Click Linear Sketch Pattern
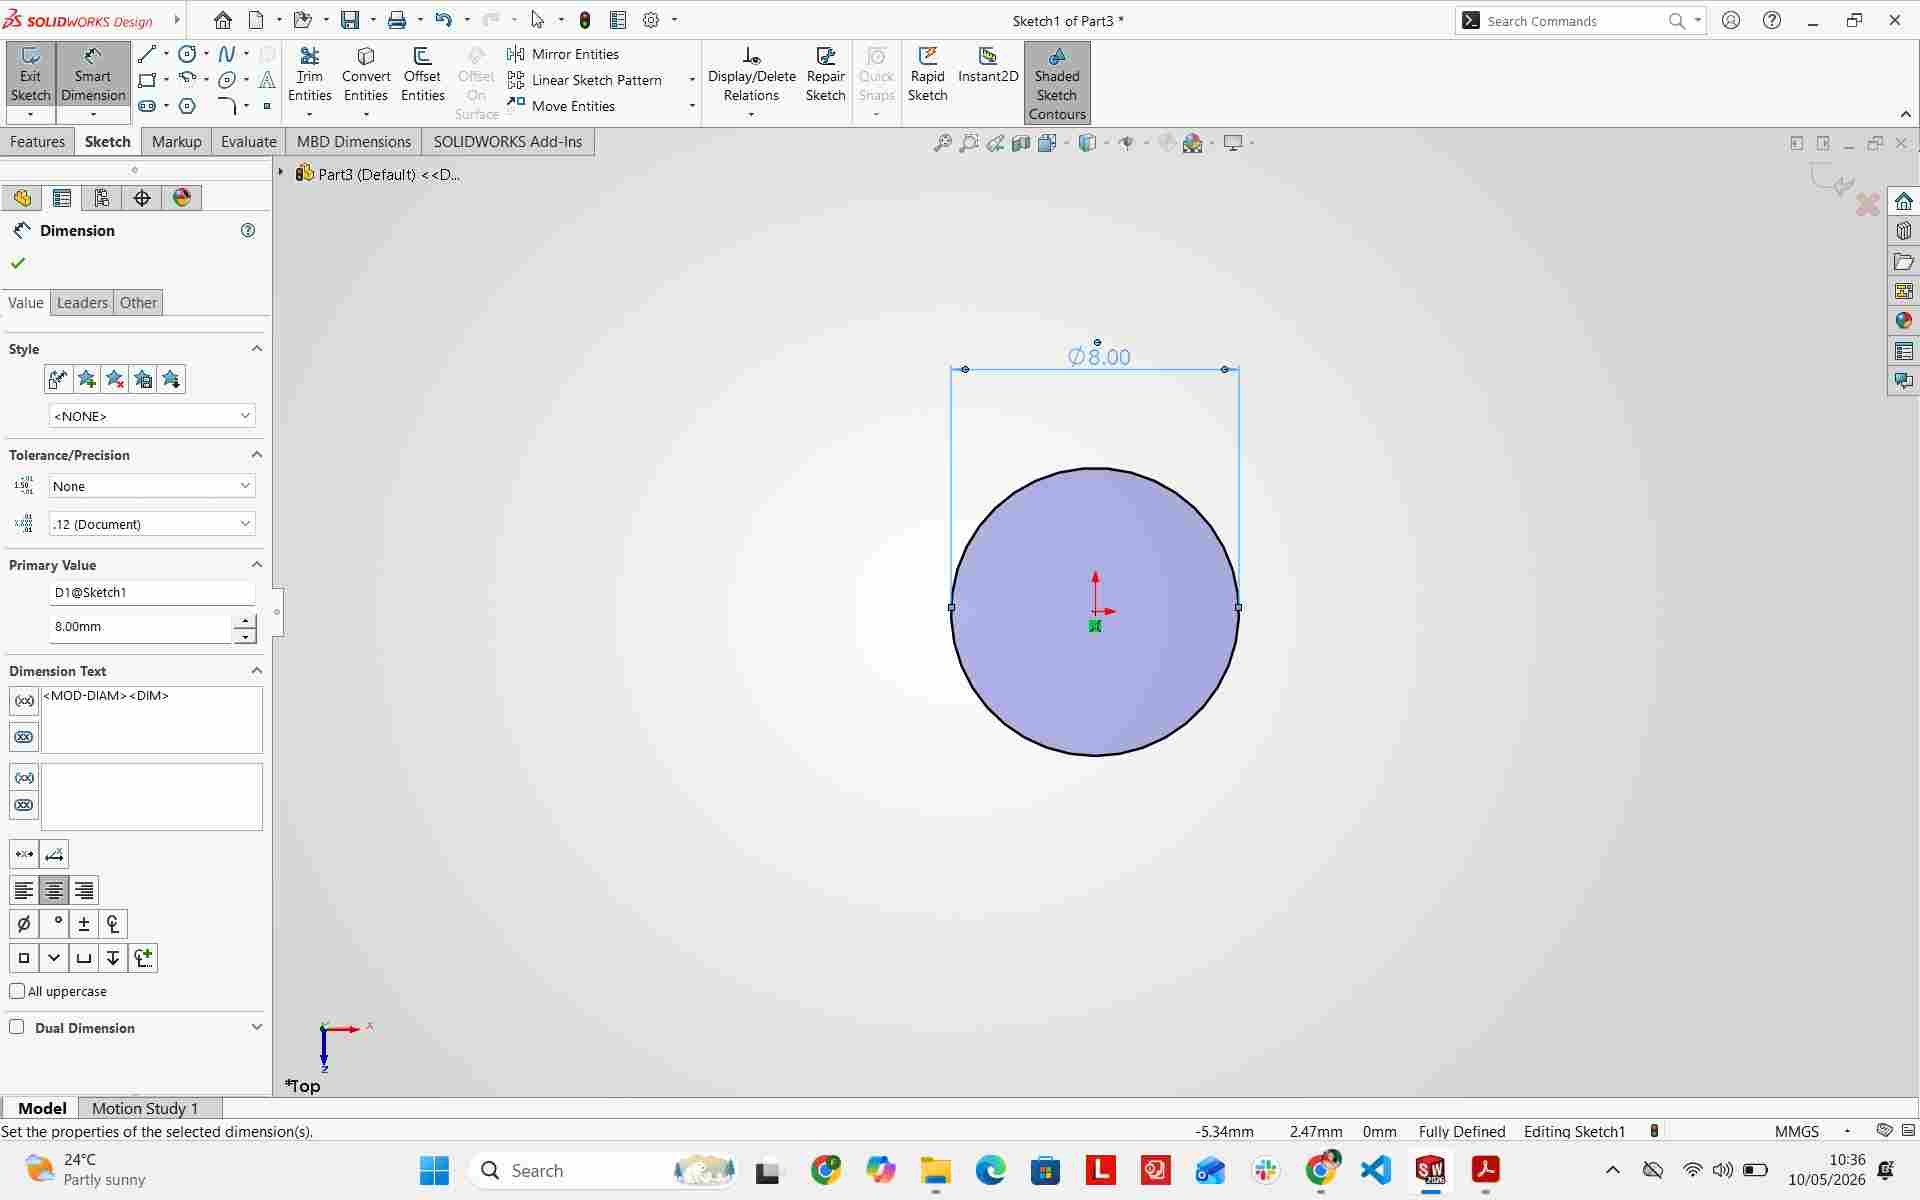This screenshot has height=1200, width=1920. point(585,80)
